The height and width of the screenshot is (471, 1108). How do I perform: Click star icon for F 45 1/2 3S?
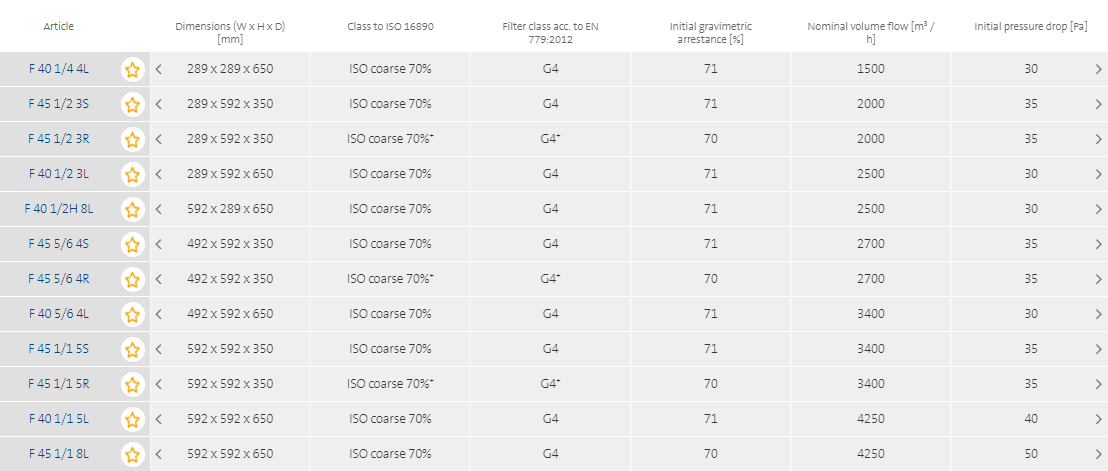point(132,104)
